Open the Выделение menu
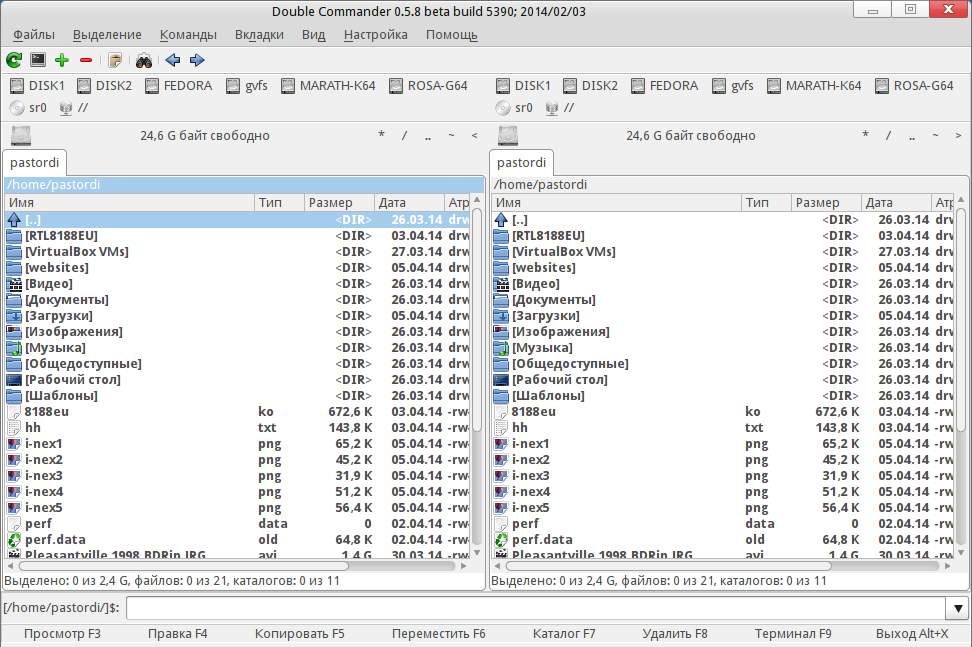972x647 pixels. pos(107,35)
